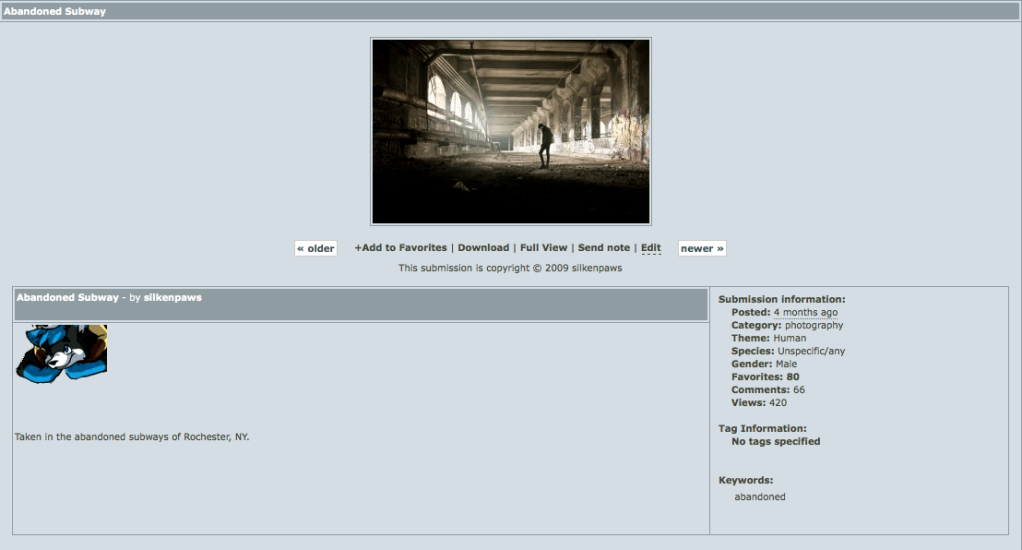Viewport: 1022px width, 550px height.
Task: Add this submission to Favorites
Action: (x=400, y=248)
